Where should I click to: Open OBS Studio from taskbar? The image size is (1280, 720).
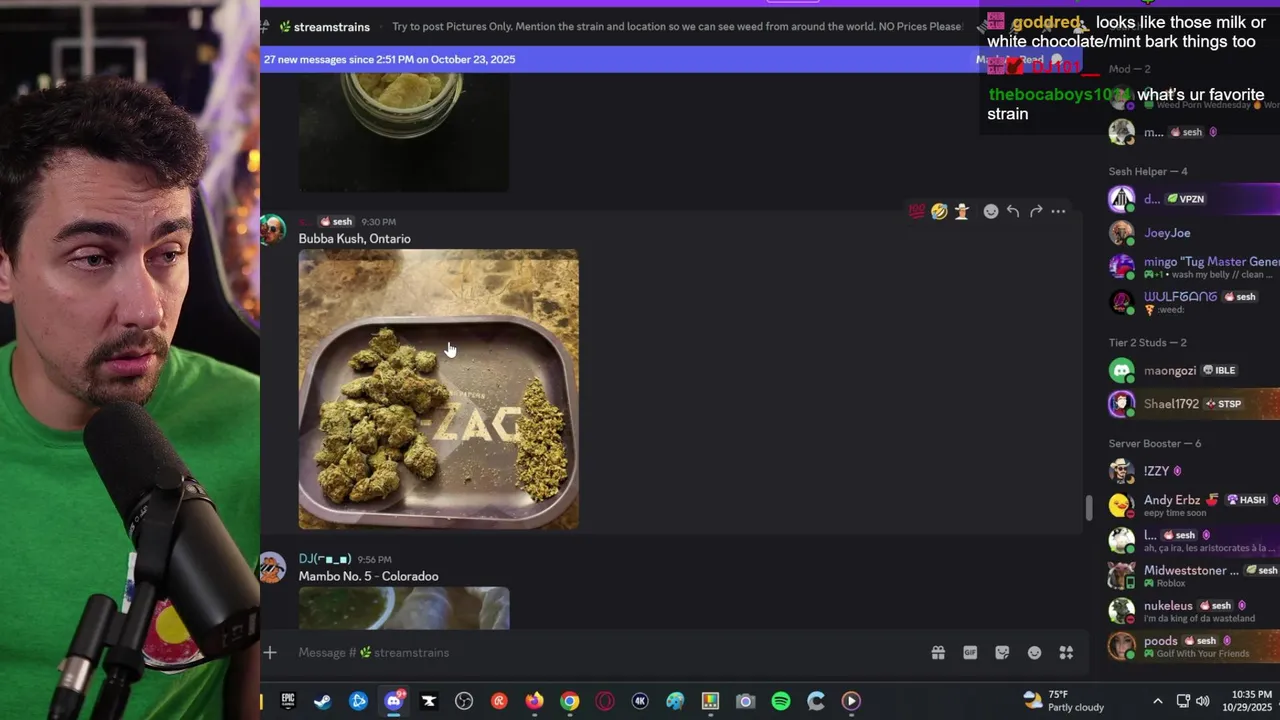pyautogui.click(x=464, y=701)
